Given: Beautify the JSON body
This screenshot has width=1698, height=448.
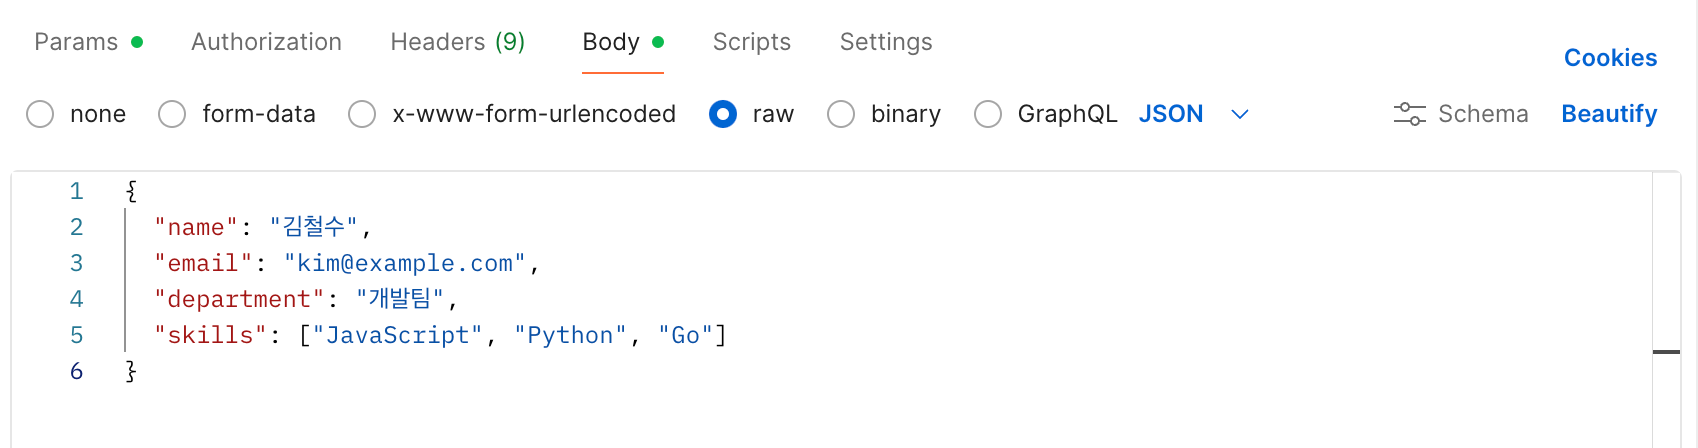Looking at the screenshot, I should pyautogui.click(x=1609, y=114).
